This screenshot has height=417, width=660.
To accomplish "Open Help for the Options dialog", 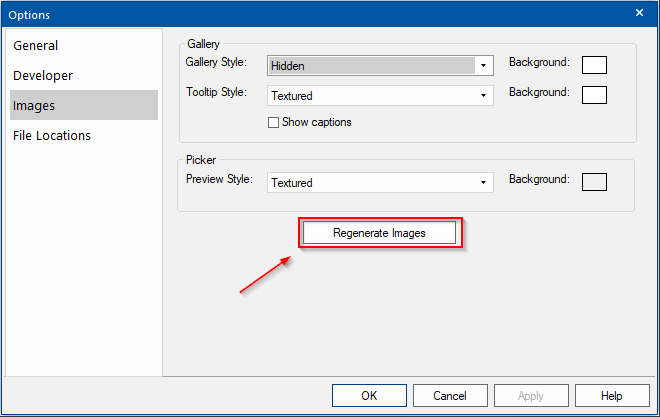I will 612,396.
